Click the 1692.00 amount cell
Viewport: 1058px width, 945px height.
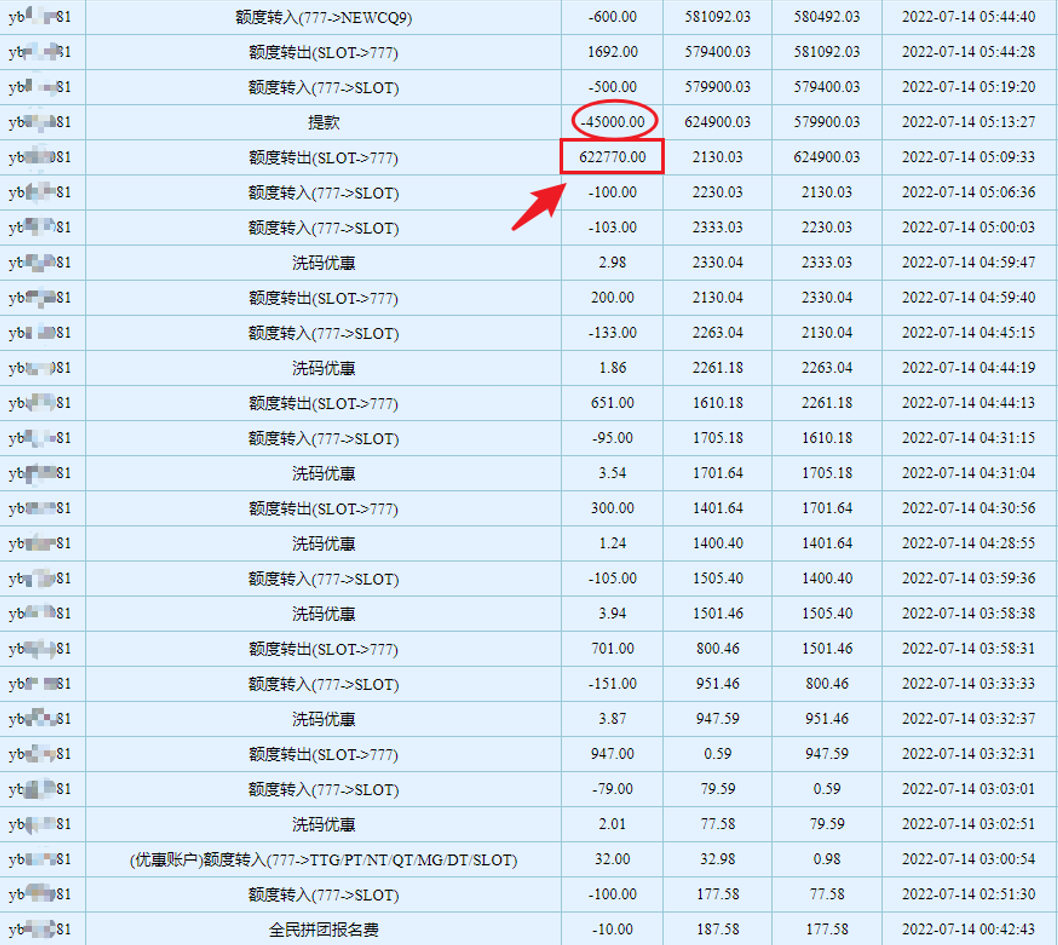[612, 52]
